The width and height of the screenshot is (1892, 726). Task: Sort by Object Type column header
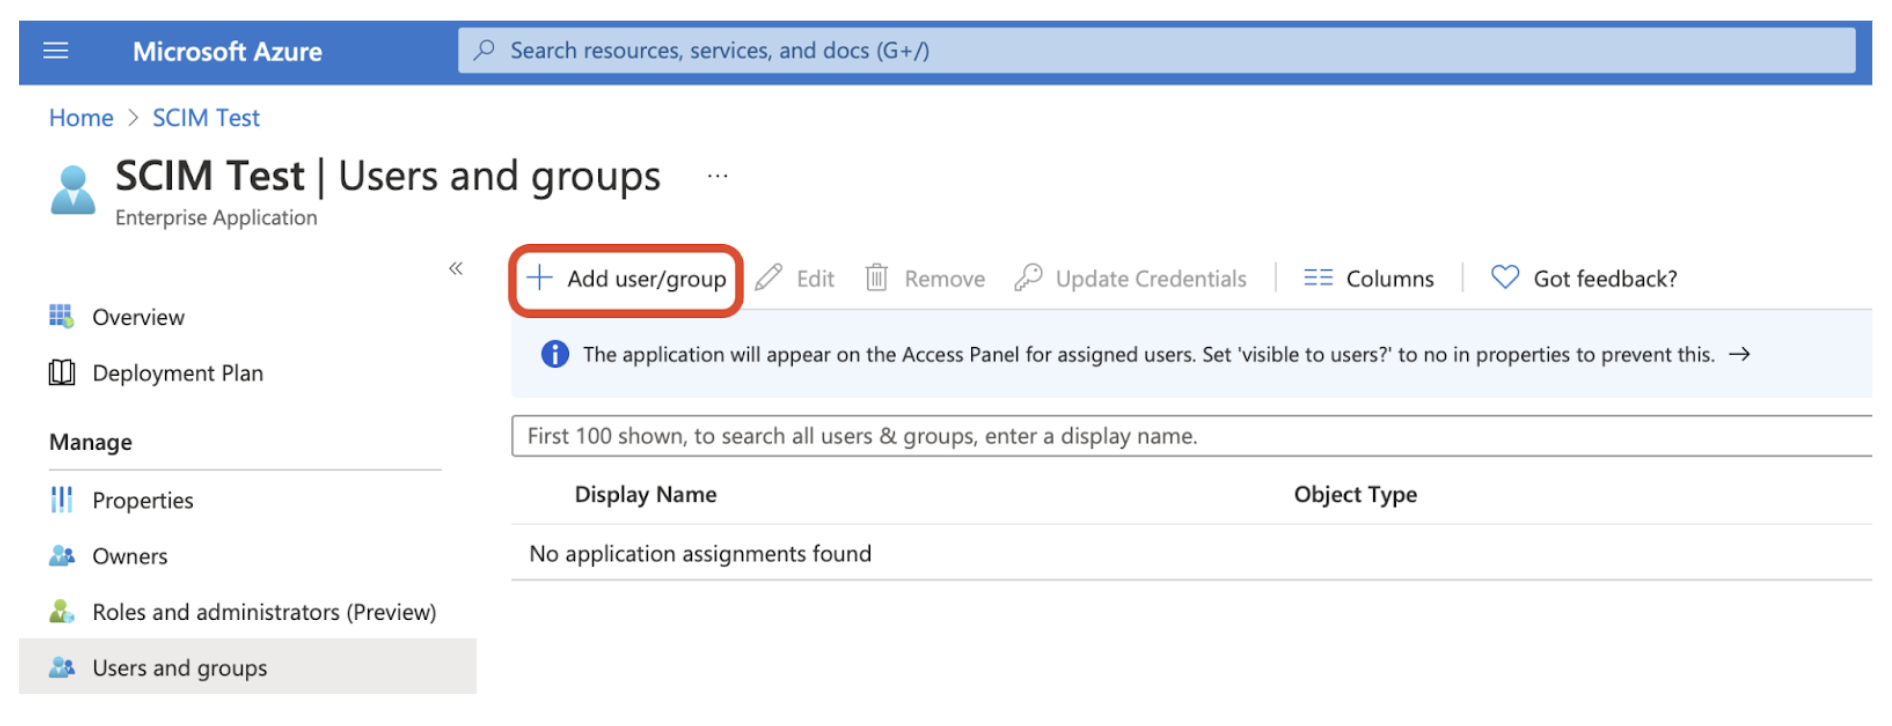(x=1355, y=495)
